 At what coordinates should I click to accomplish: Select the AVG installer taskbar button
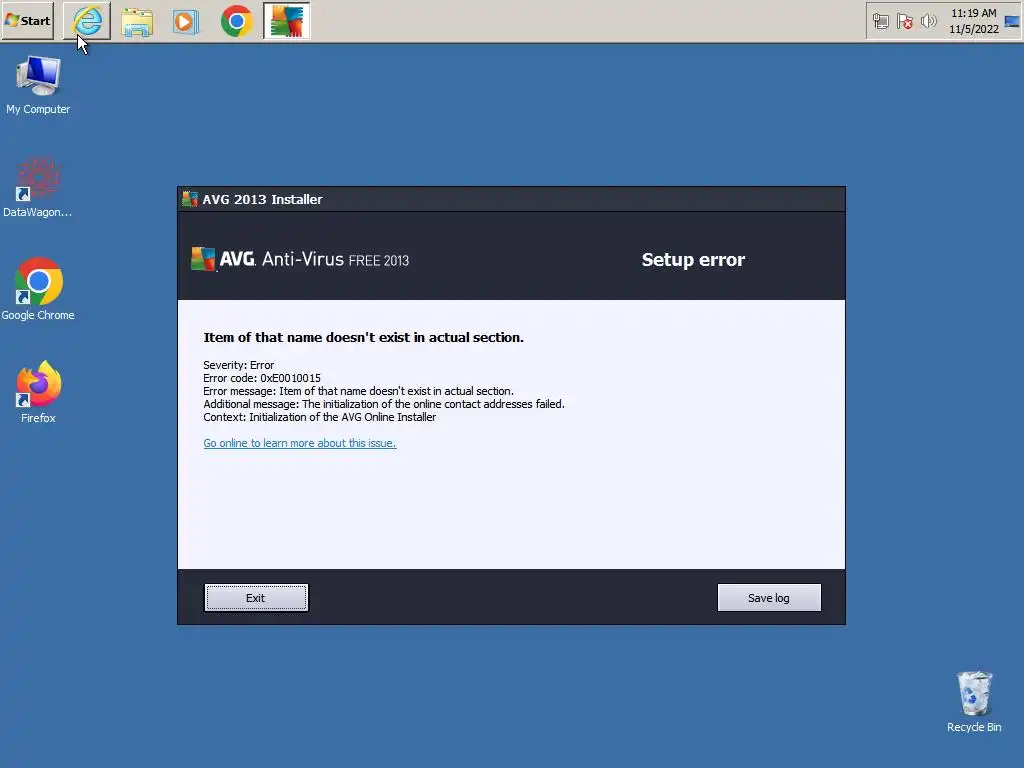(x=287, y=21)
